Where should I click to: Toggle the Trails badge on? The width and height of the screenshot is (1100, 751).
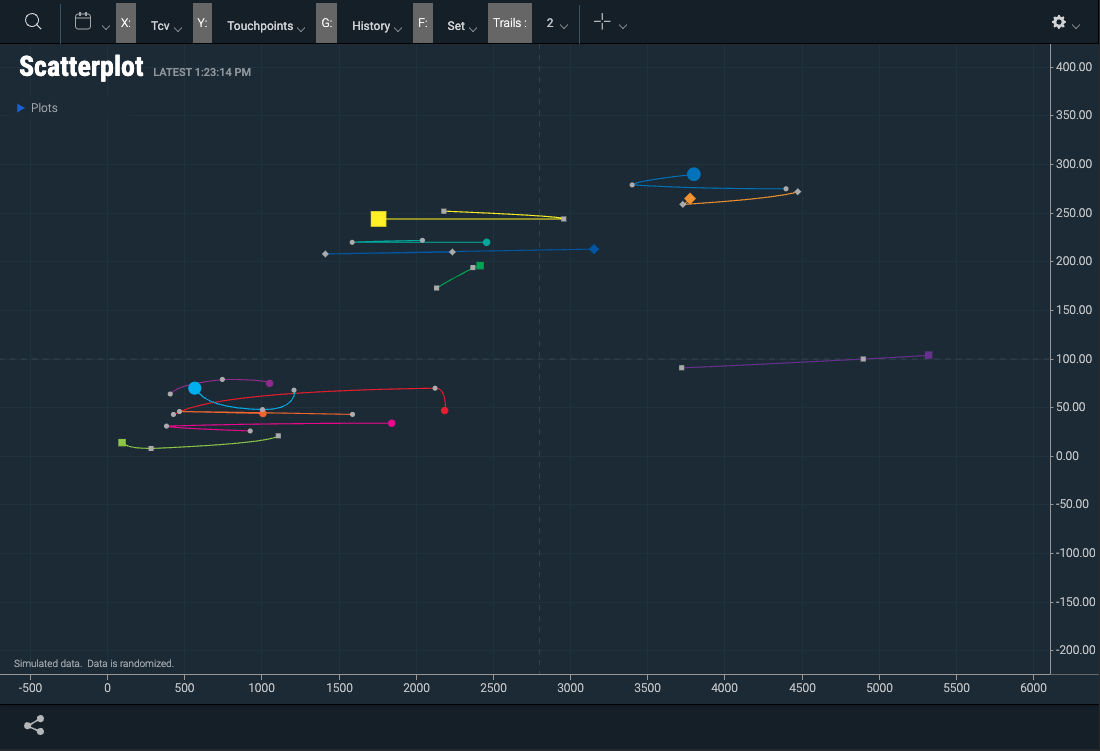point(509,22)
